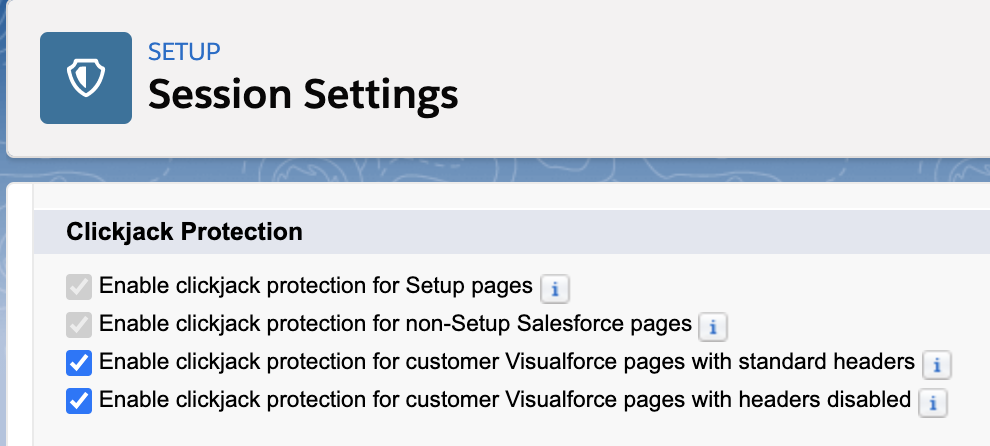Click the Visualforce pages with standard headers label

(507, 361)
